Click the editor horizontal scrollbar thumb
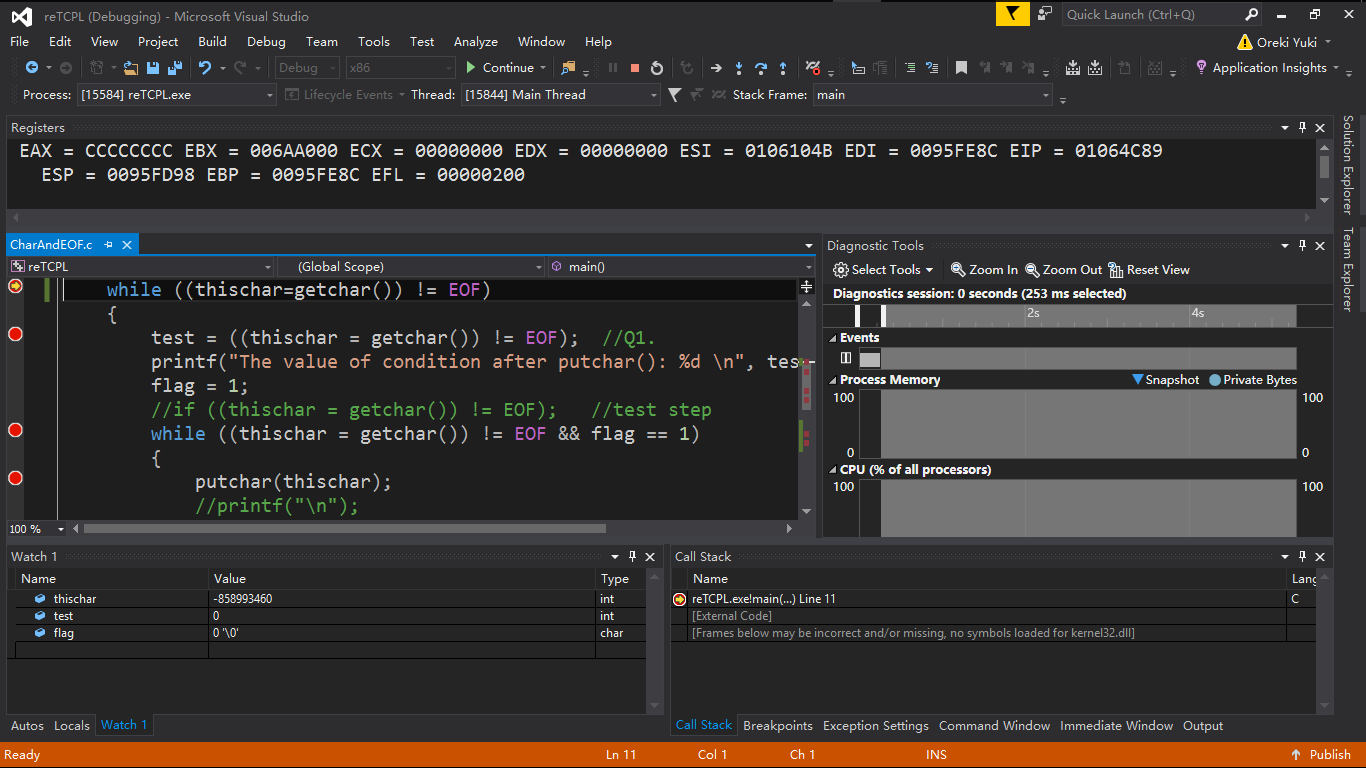 click(x=345, y=529)
